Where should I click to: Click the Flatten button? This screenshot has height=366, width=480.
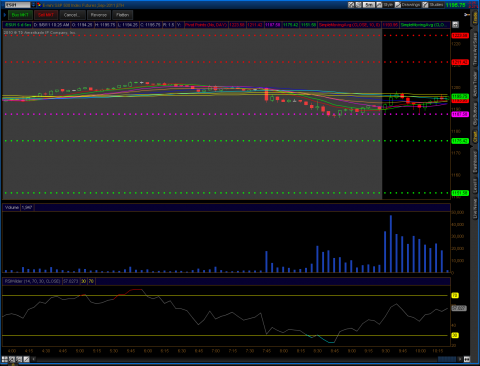click(123, 15)
